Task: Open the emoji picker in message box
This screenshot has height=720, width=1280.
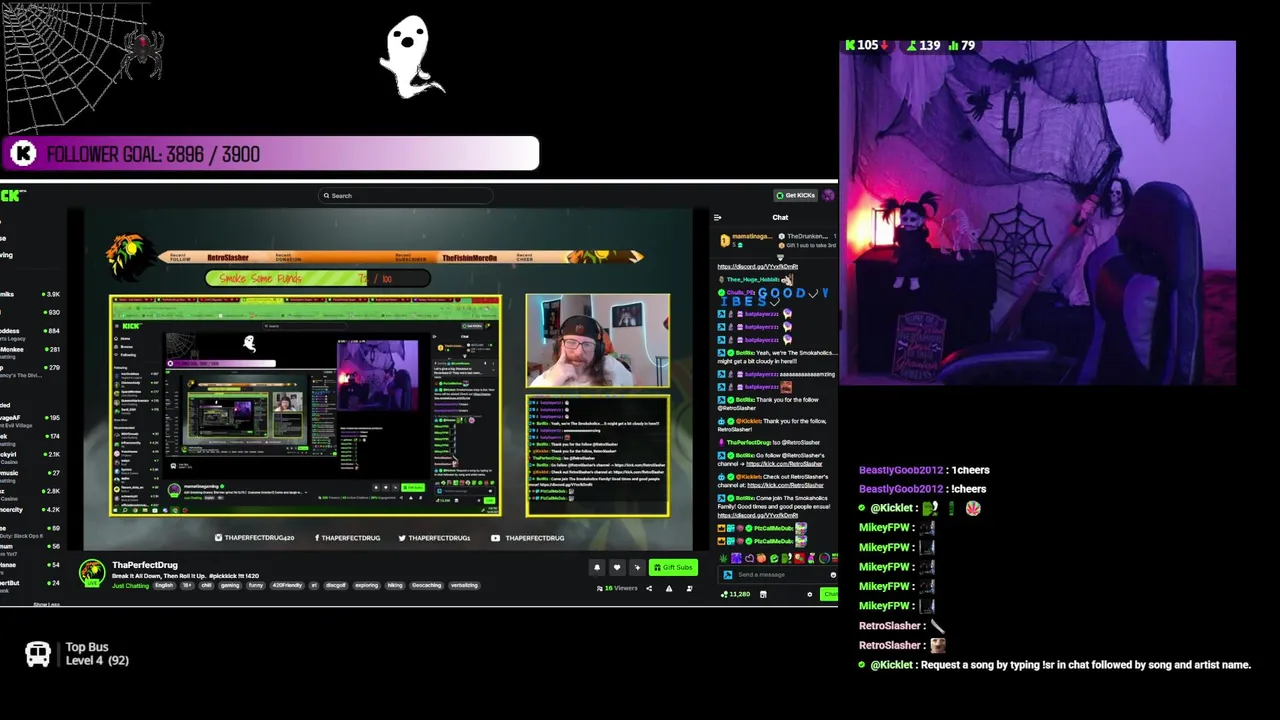Action: [x=832, y=575]
